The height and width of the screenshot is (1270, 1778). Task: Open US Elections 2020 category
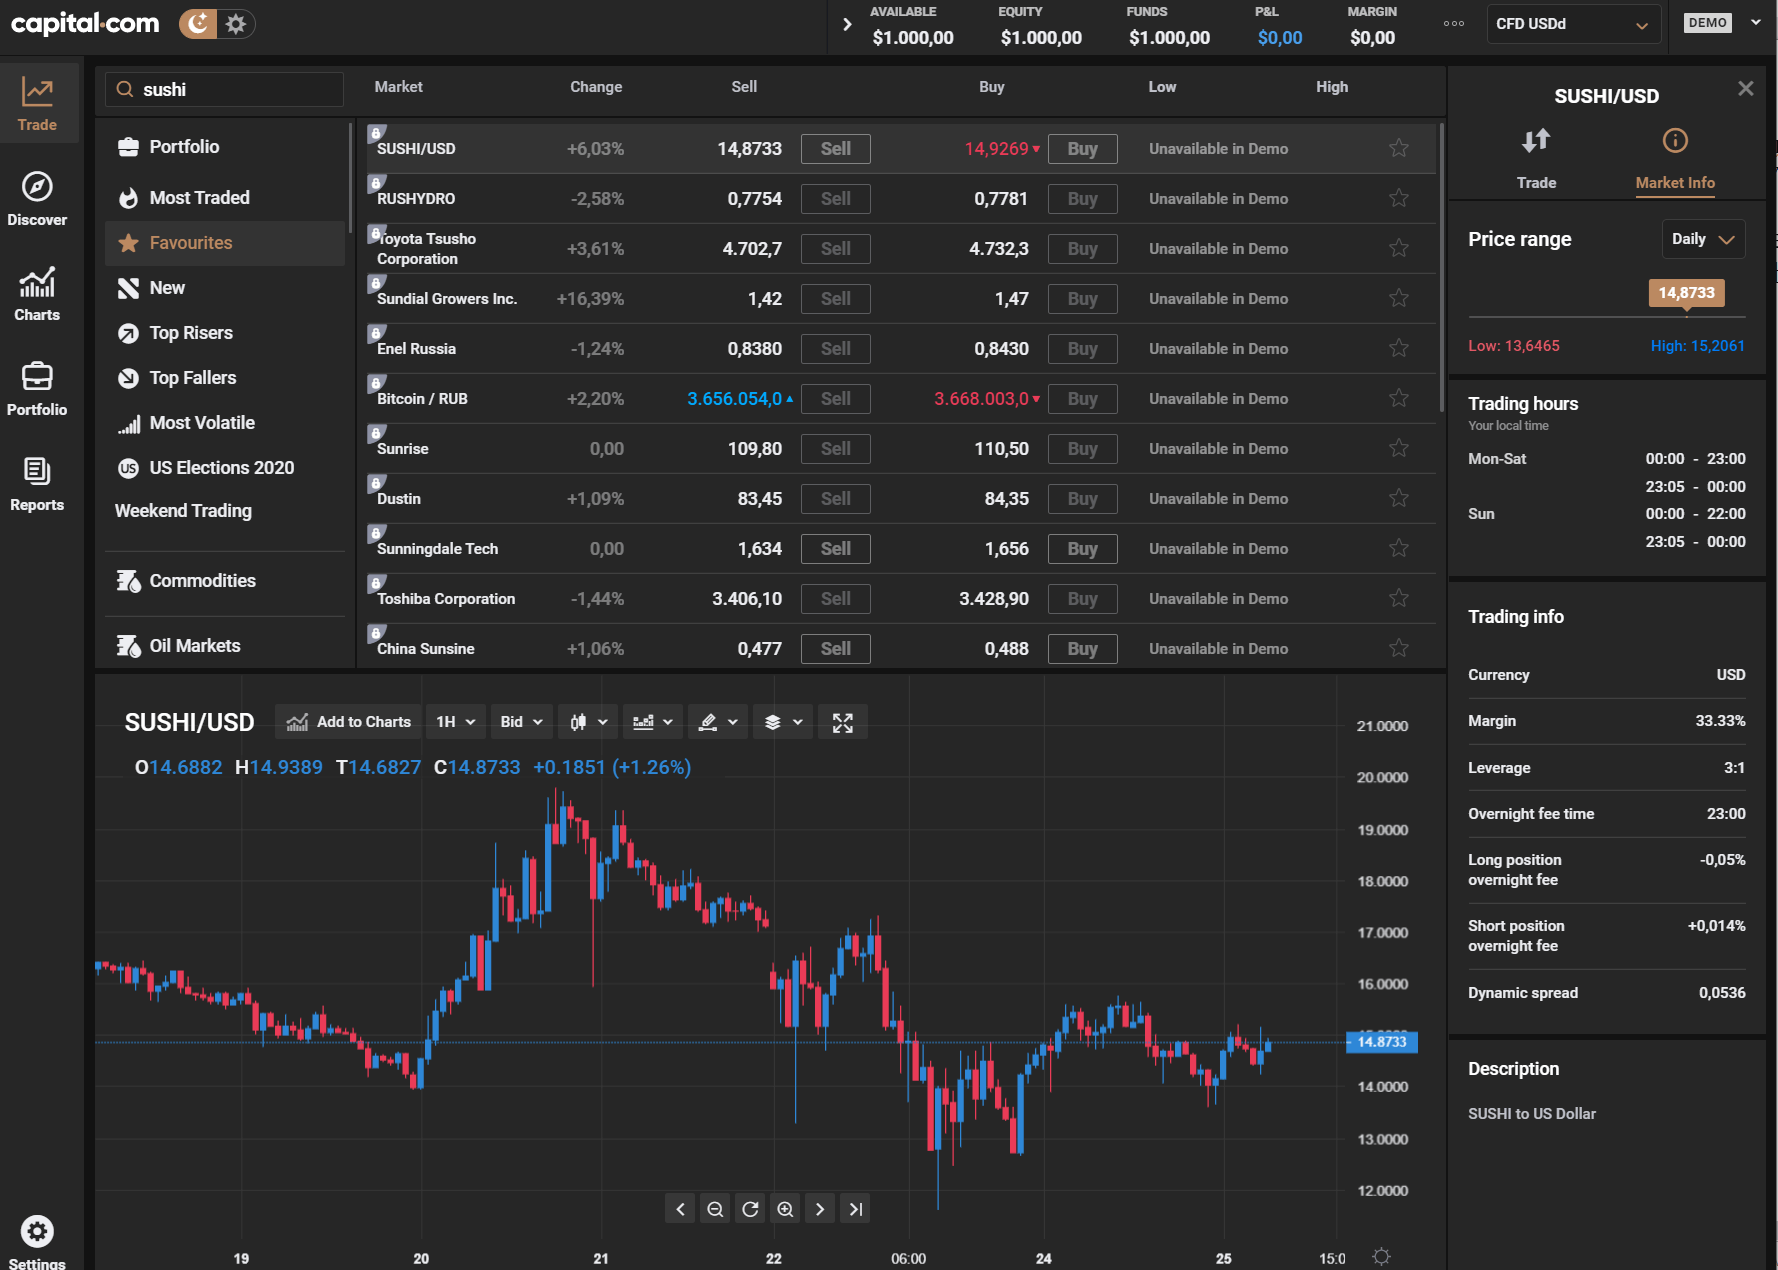pos(225,468)
